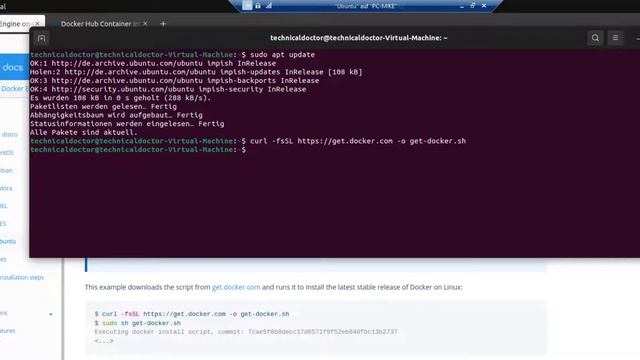Open the Ubuntu entry in the docs sidebar
Image resolution: width=640 pixels, height=360 pixels.
click(x=8, y=241)
